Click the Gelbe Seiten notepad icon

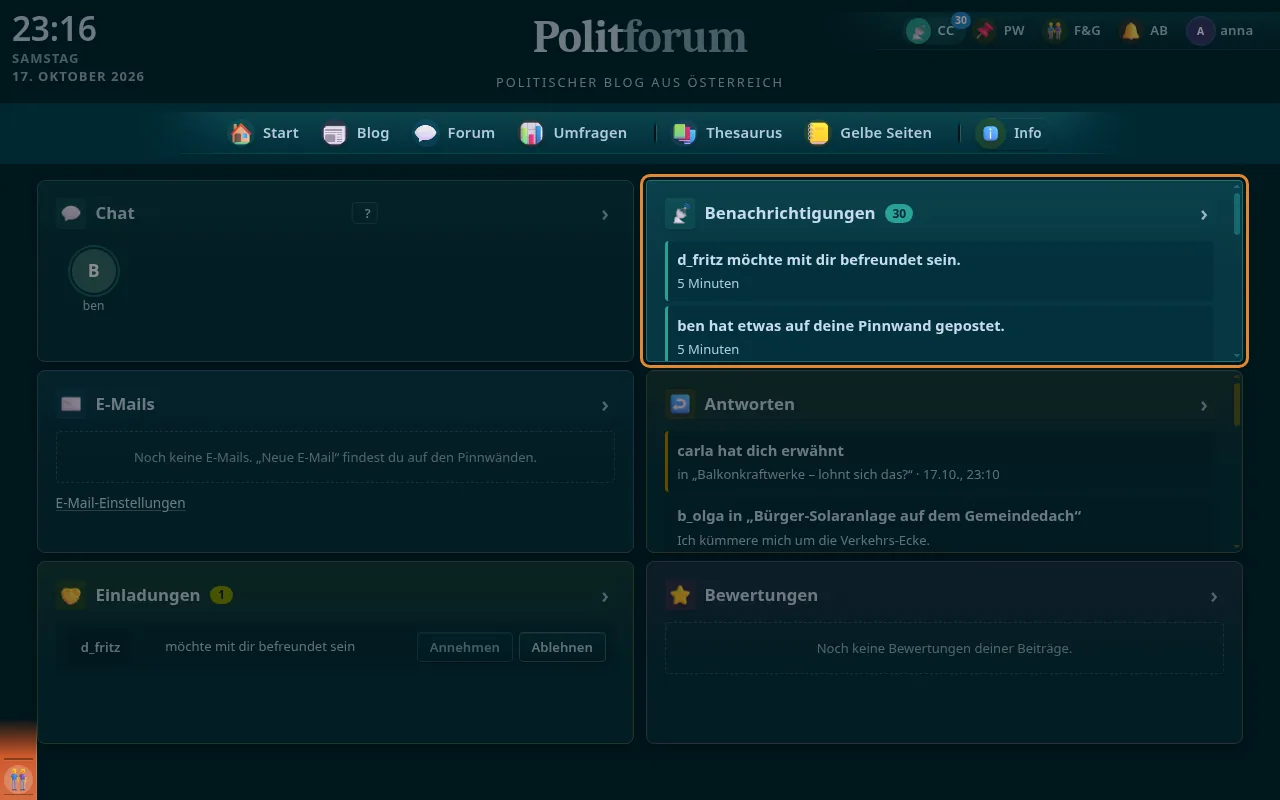pos(819,133)
